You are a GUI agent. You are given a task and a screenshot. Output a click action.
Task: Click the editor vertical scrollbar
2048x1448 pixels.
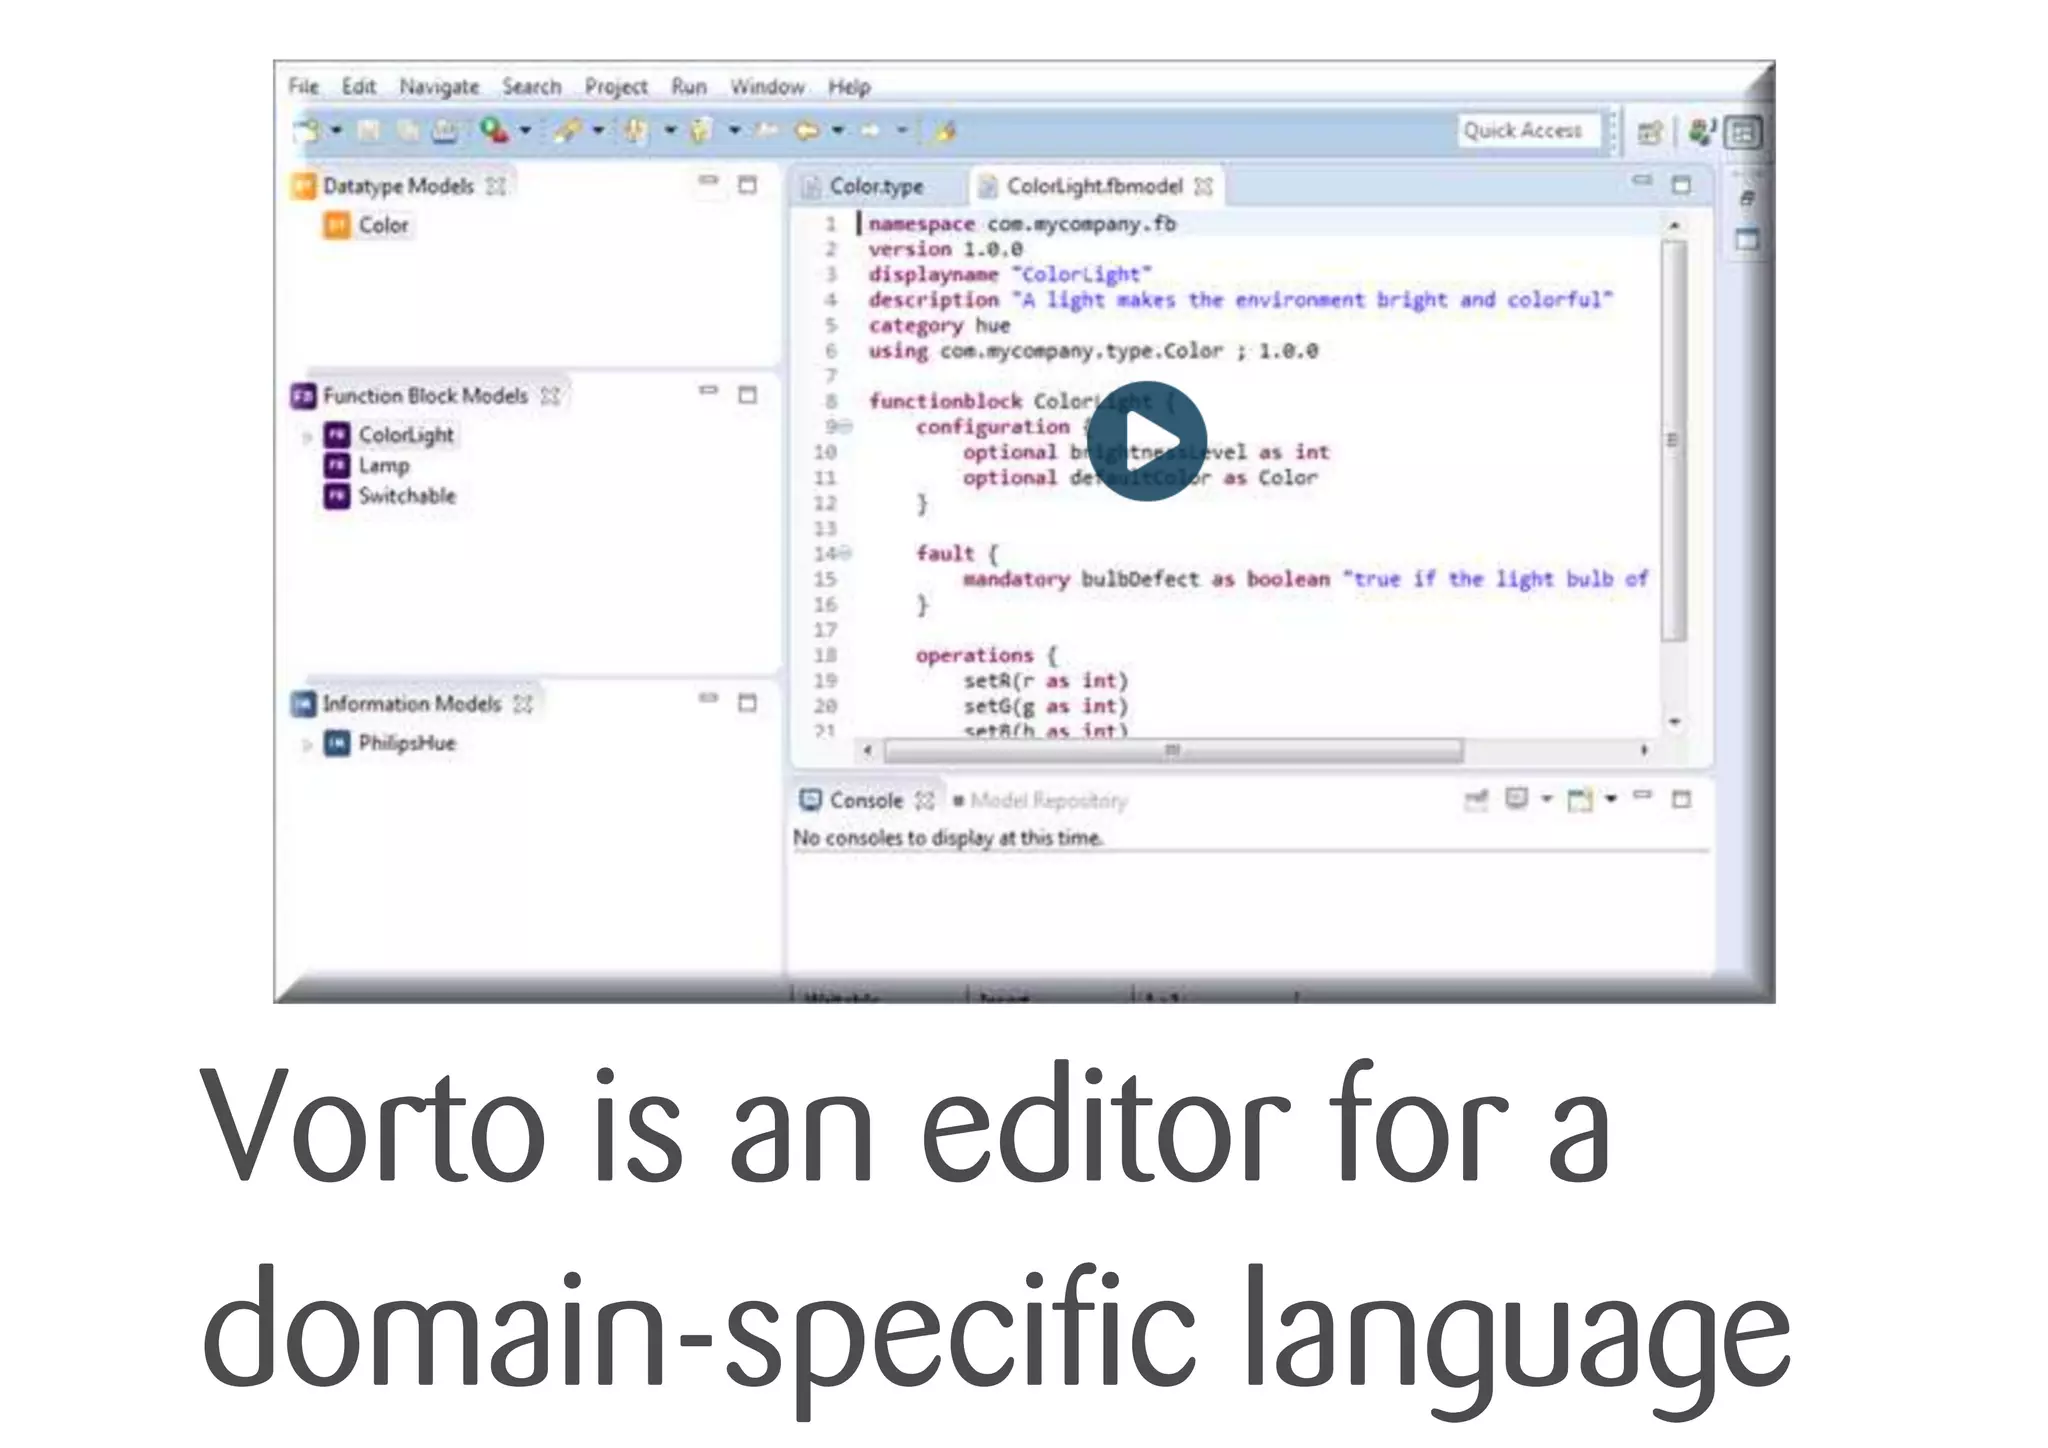coord(1674,440)
